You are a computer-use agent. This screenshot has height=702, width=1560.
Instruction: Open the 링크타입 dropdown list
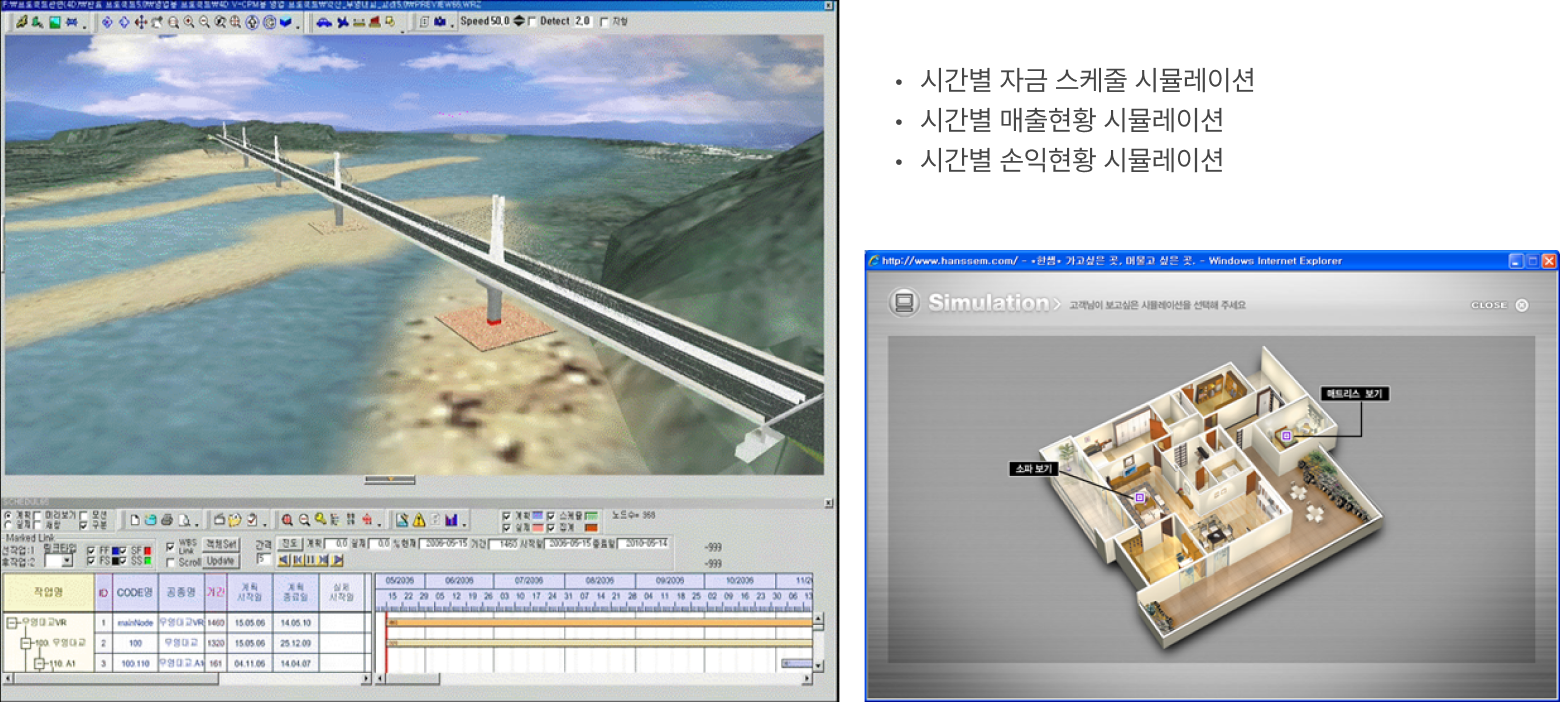pos(66,562)
